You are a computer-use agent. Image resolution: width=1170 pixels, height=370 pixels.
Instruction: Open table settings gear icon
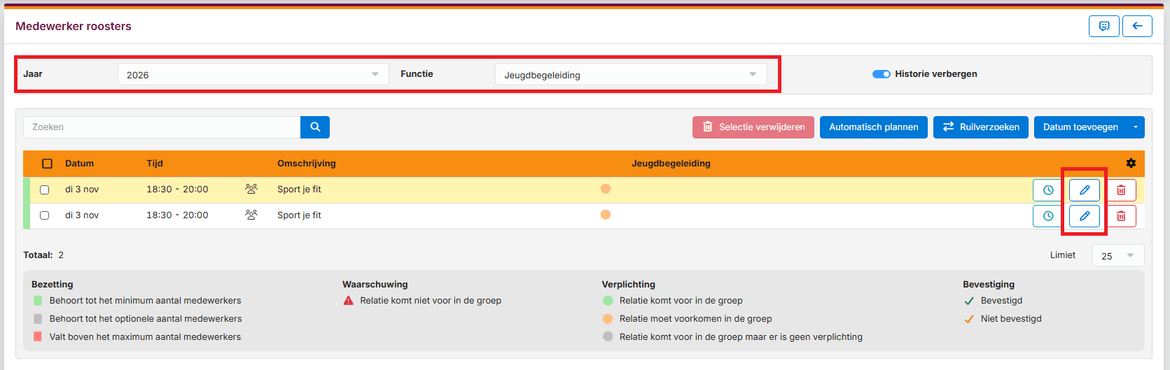coord(1131,163)
